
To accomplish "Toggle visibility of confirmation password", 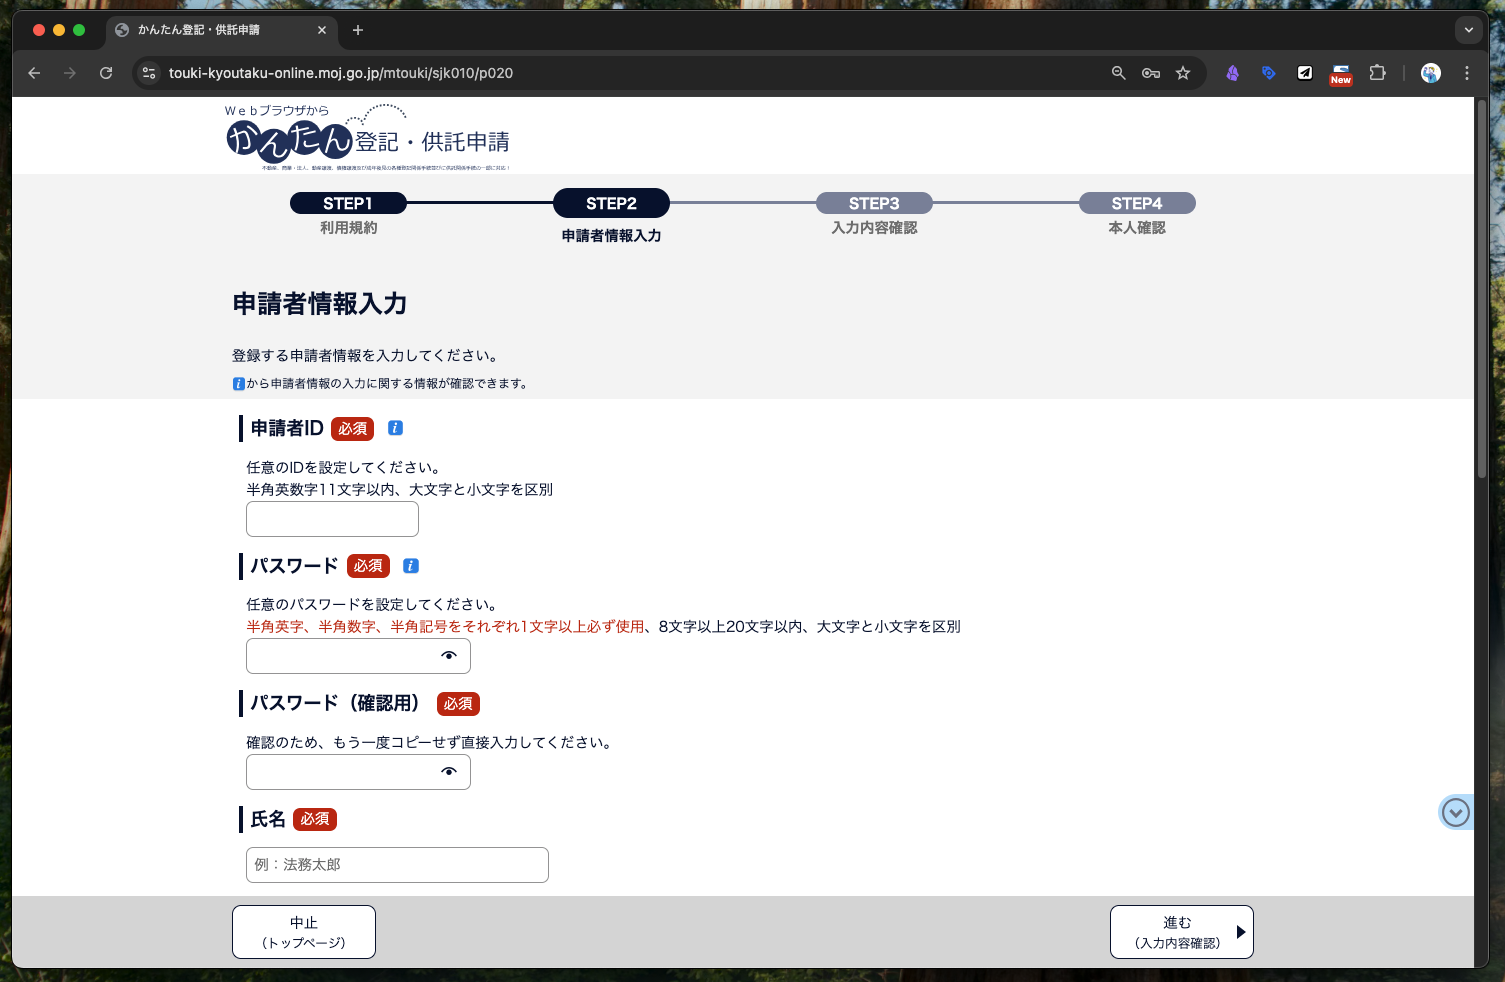I will click(x=449, y=772).
